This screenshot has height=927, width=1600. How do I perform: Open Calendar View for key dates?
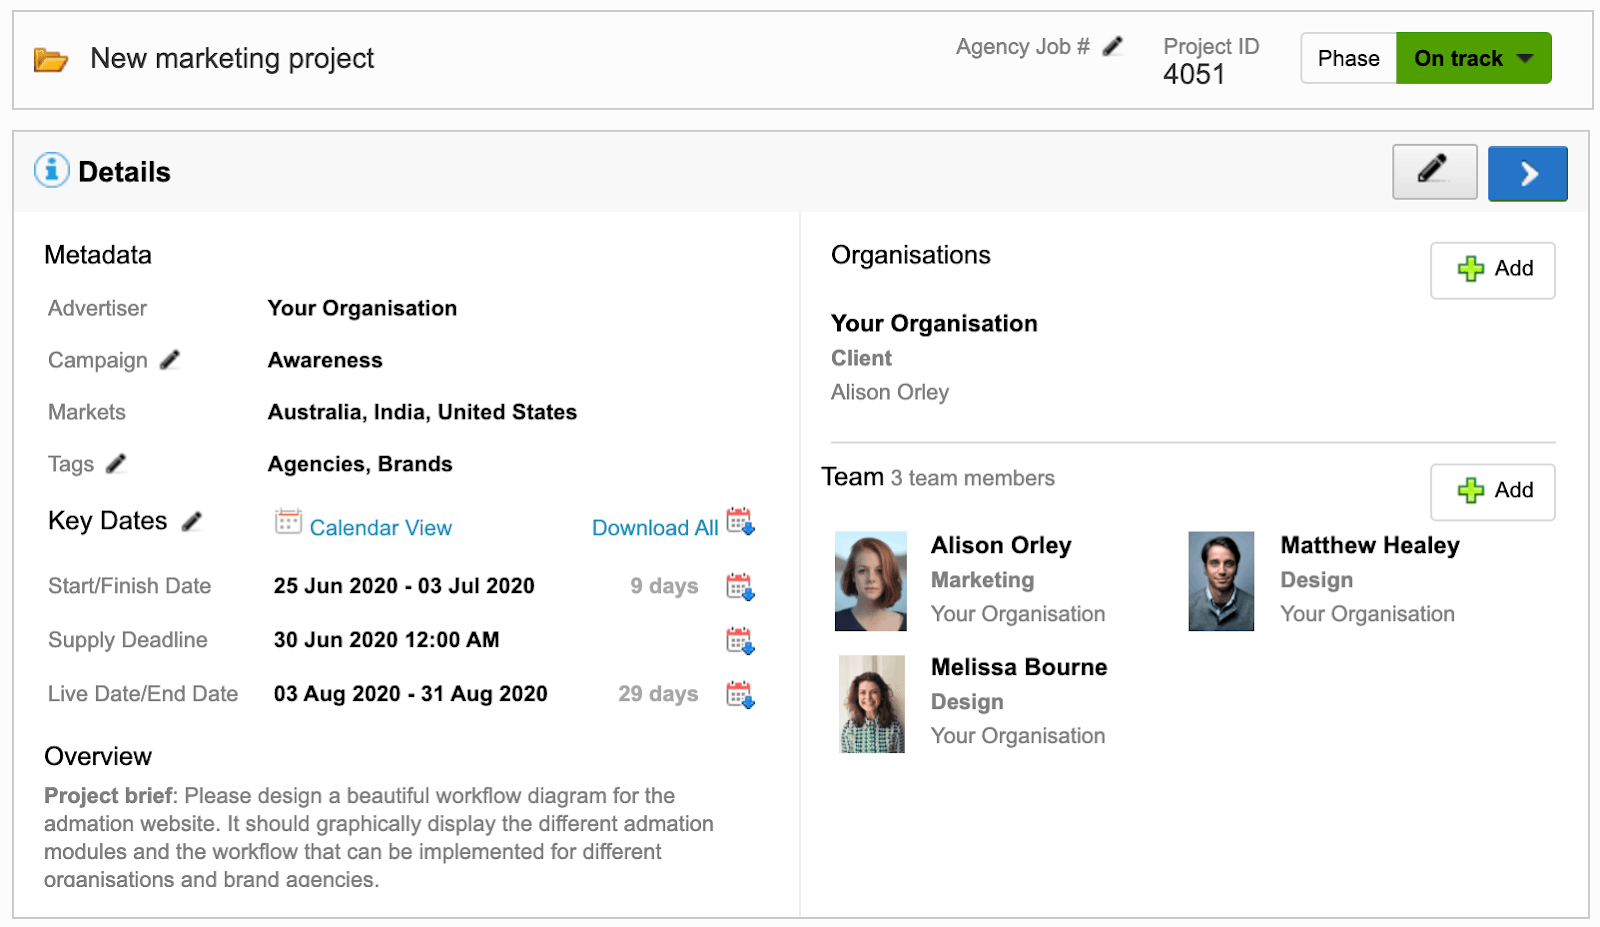pos(380,527)
